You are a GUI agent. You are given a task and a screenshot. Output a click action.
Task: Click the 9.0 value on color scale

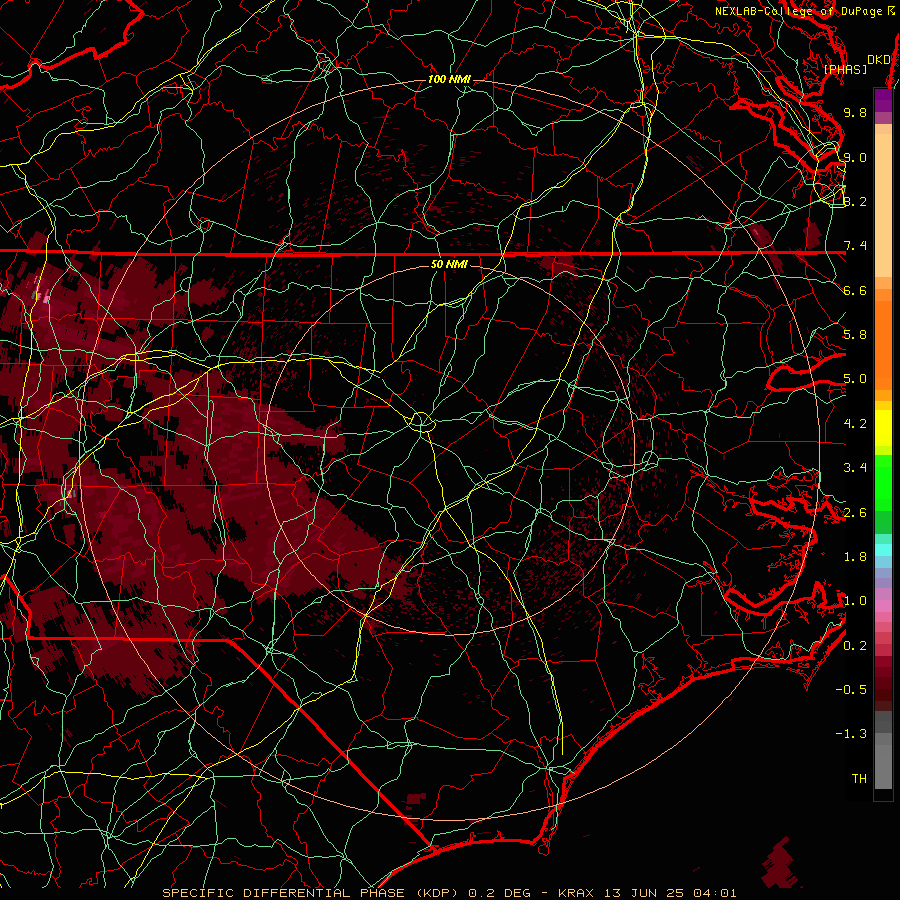(x=855, y=157)
